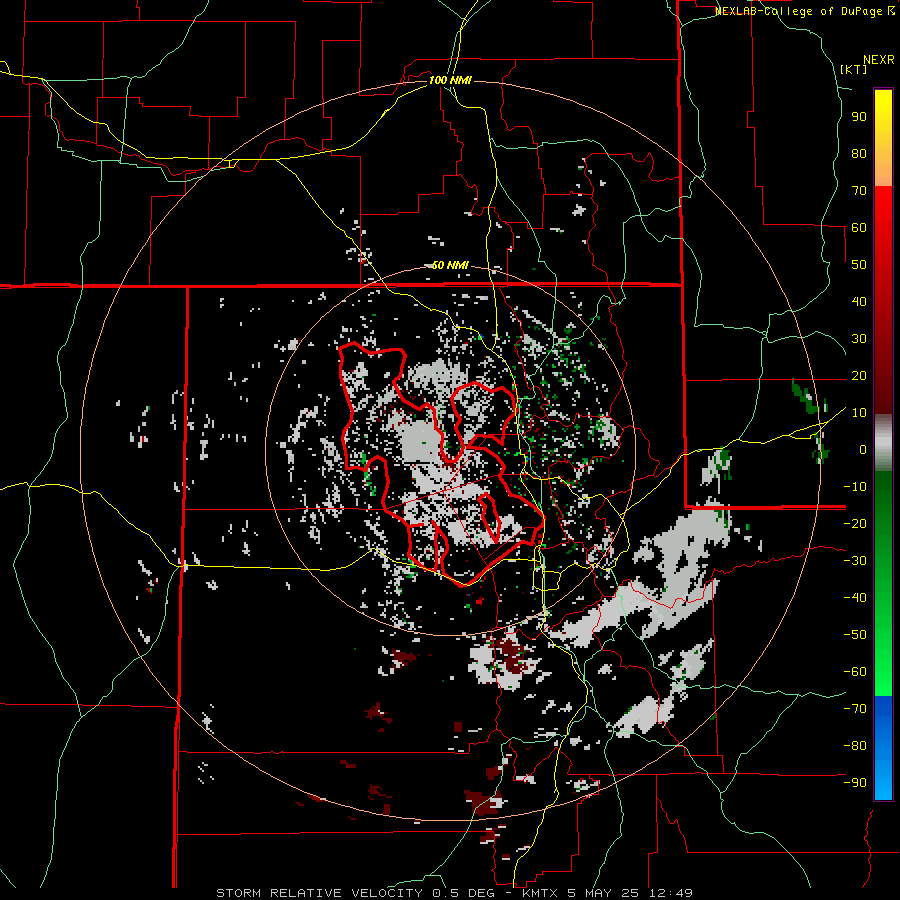Click the 10 value on the velocity scale
This screenshot has height=900, width=900.
click(x=859, y=413)
